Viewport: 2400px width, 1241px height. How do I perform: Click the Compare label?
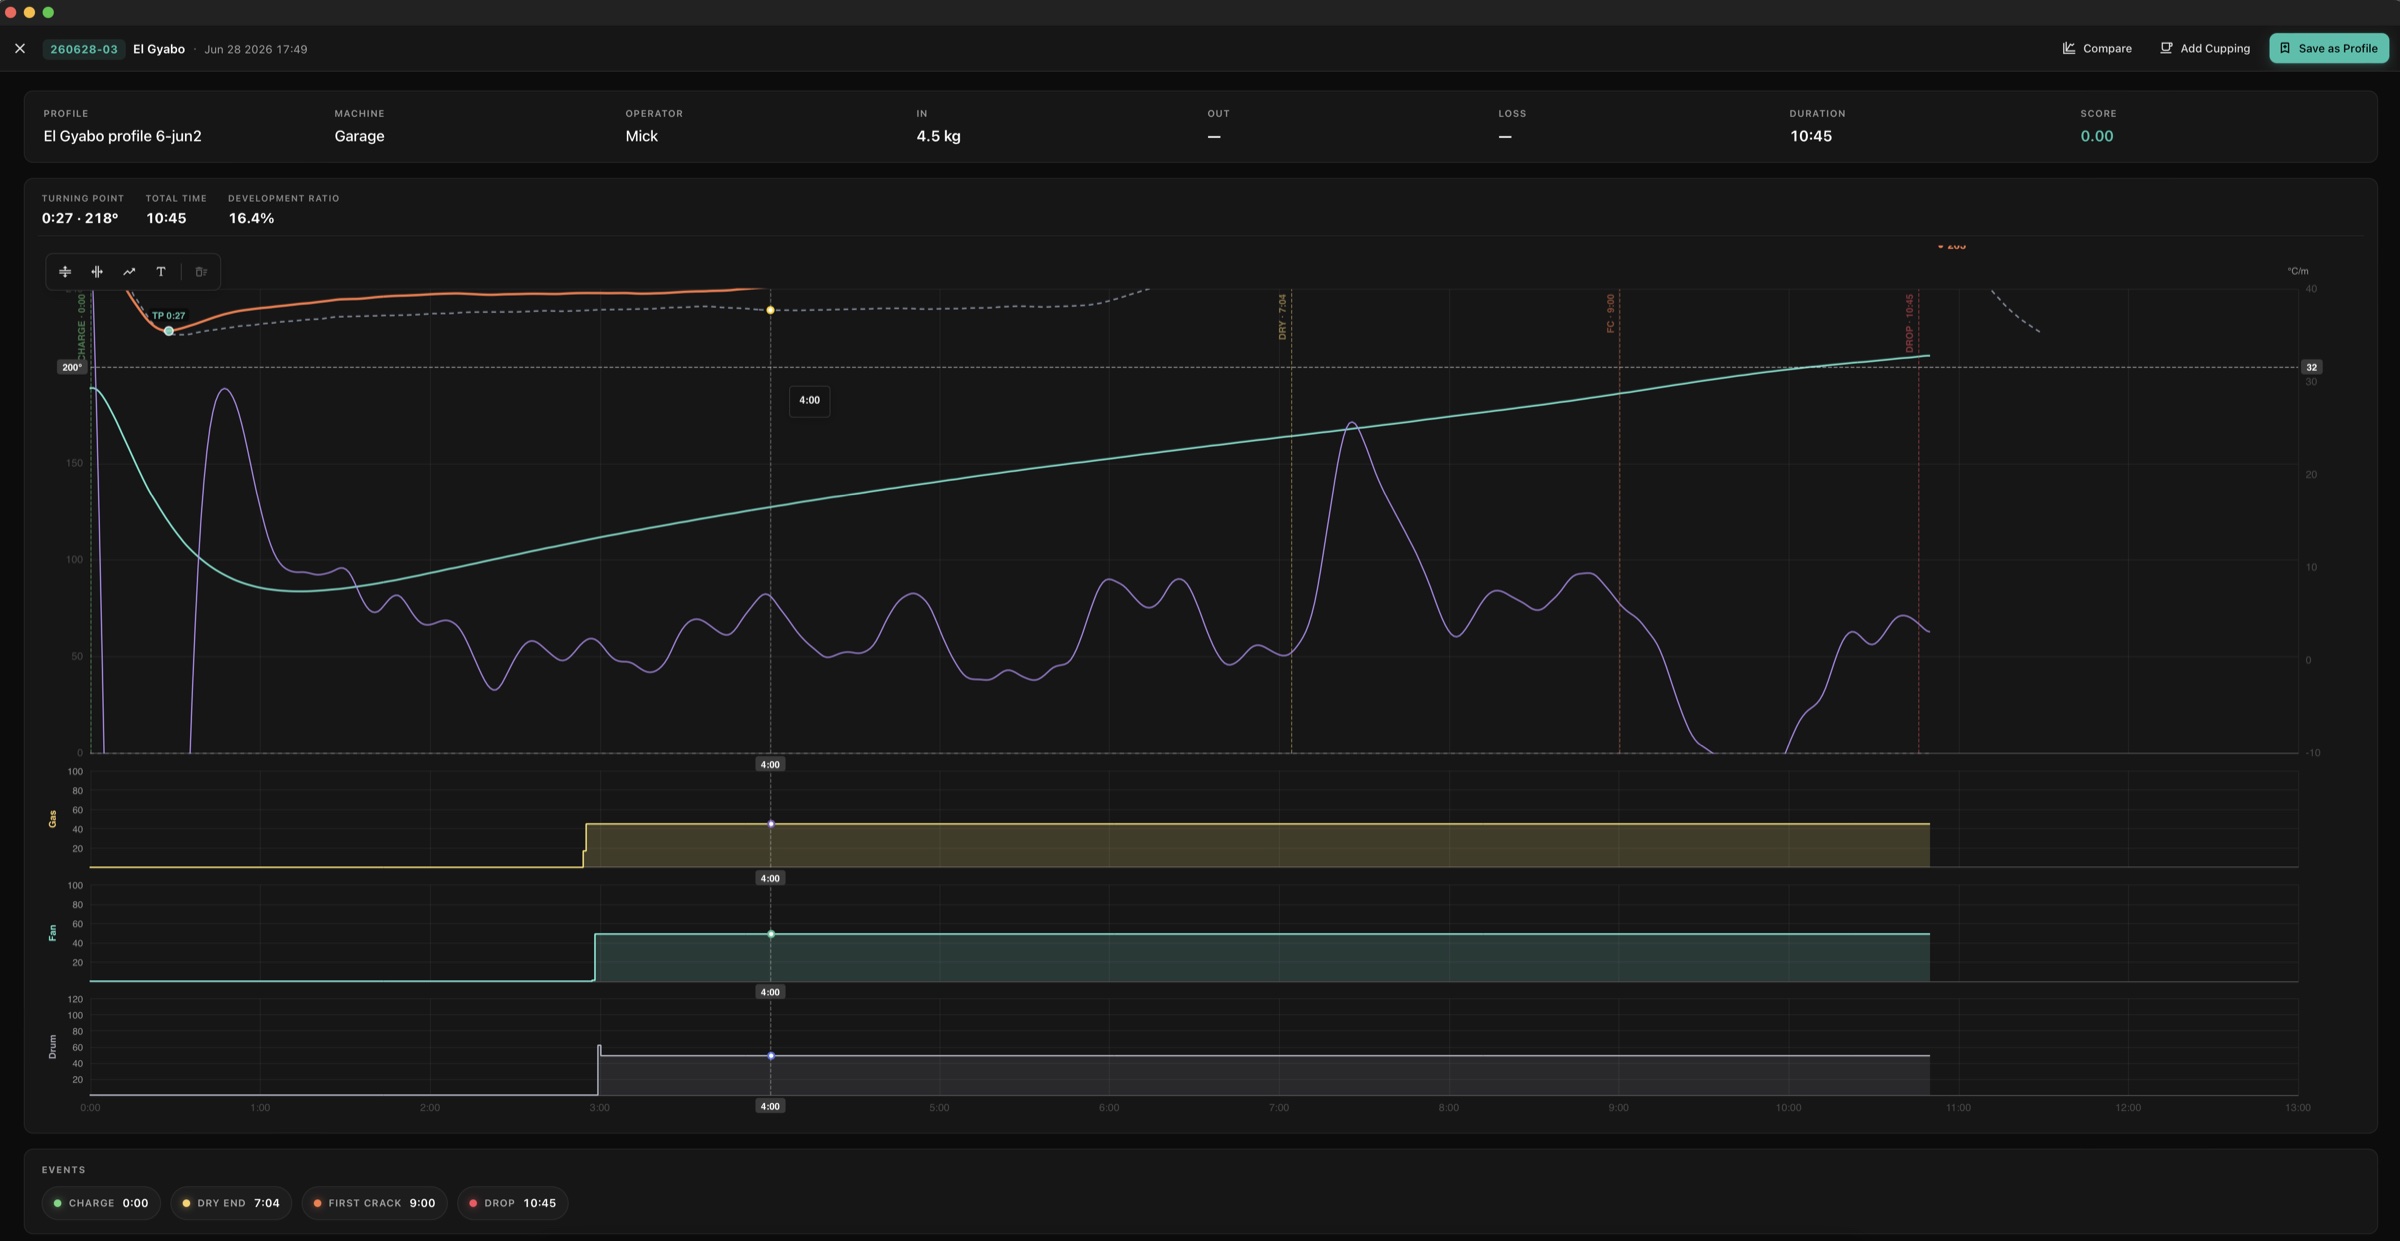pos(2107,49)
